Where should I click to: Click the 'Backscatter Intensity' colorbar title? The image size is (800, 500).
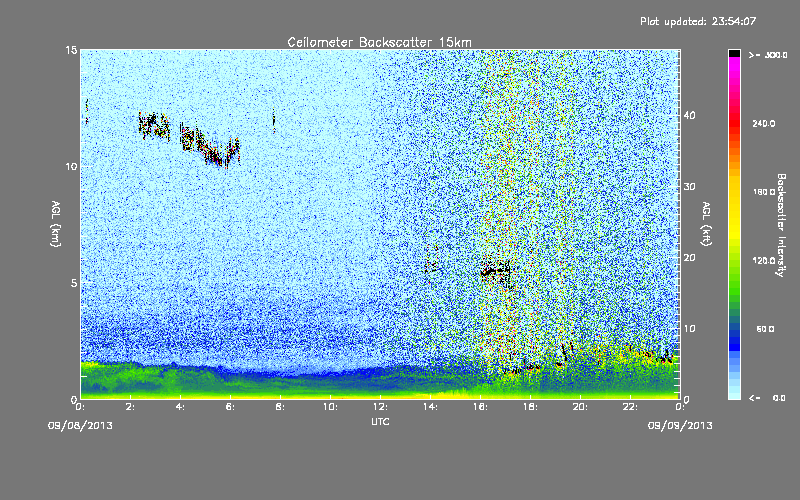pos(781,225)
